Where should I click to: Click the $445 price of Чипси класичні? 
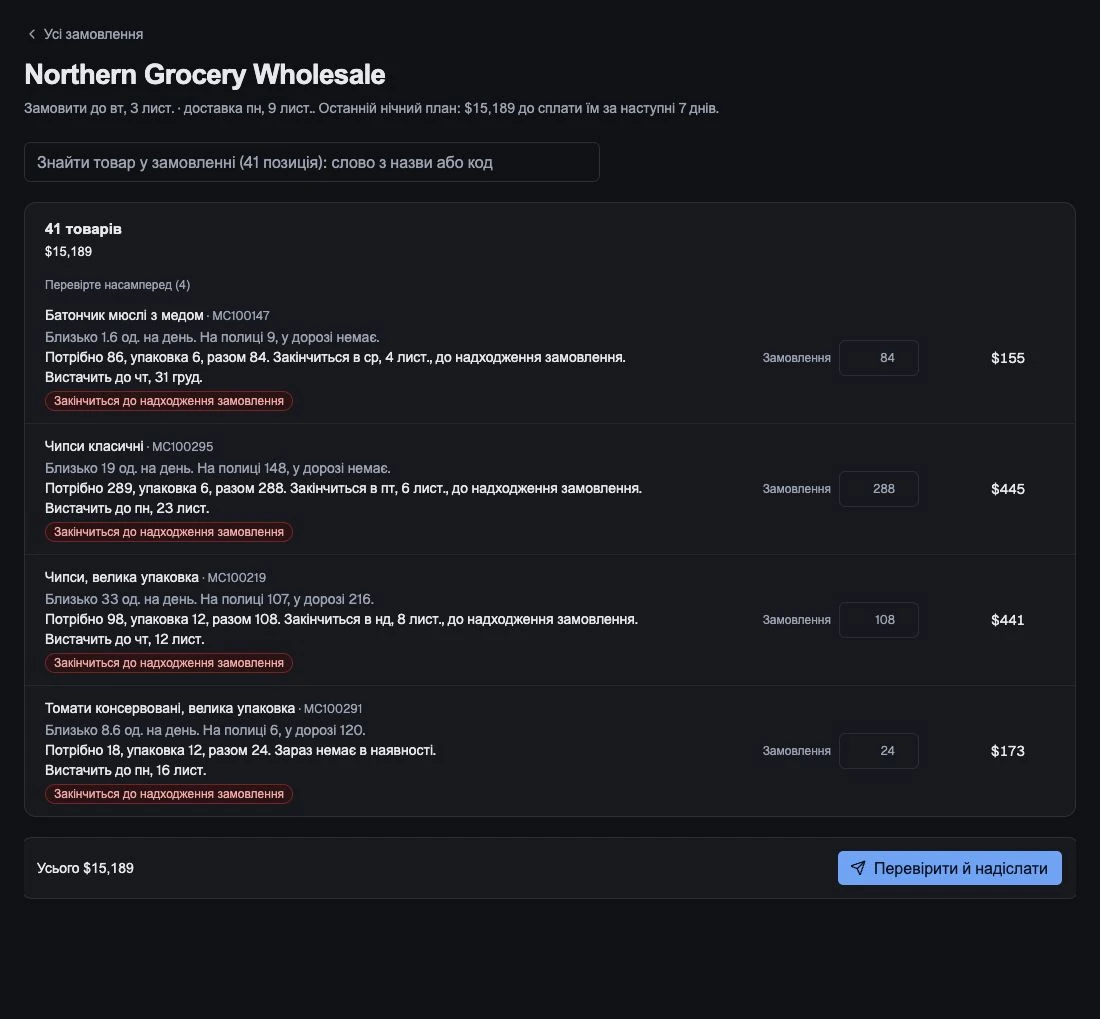pos(1007,489)
